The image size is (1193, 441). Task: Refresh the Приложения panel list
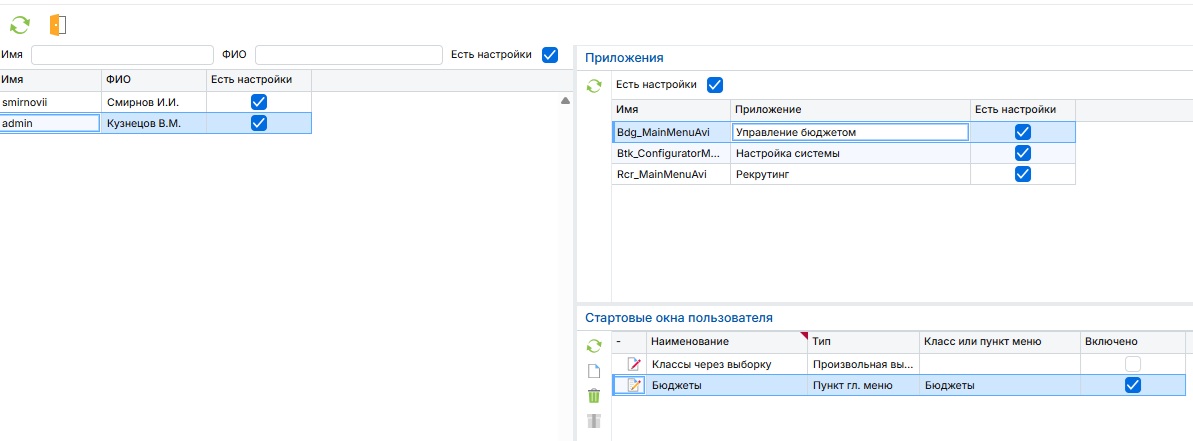pos(594,86)
